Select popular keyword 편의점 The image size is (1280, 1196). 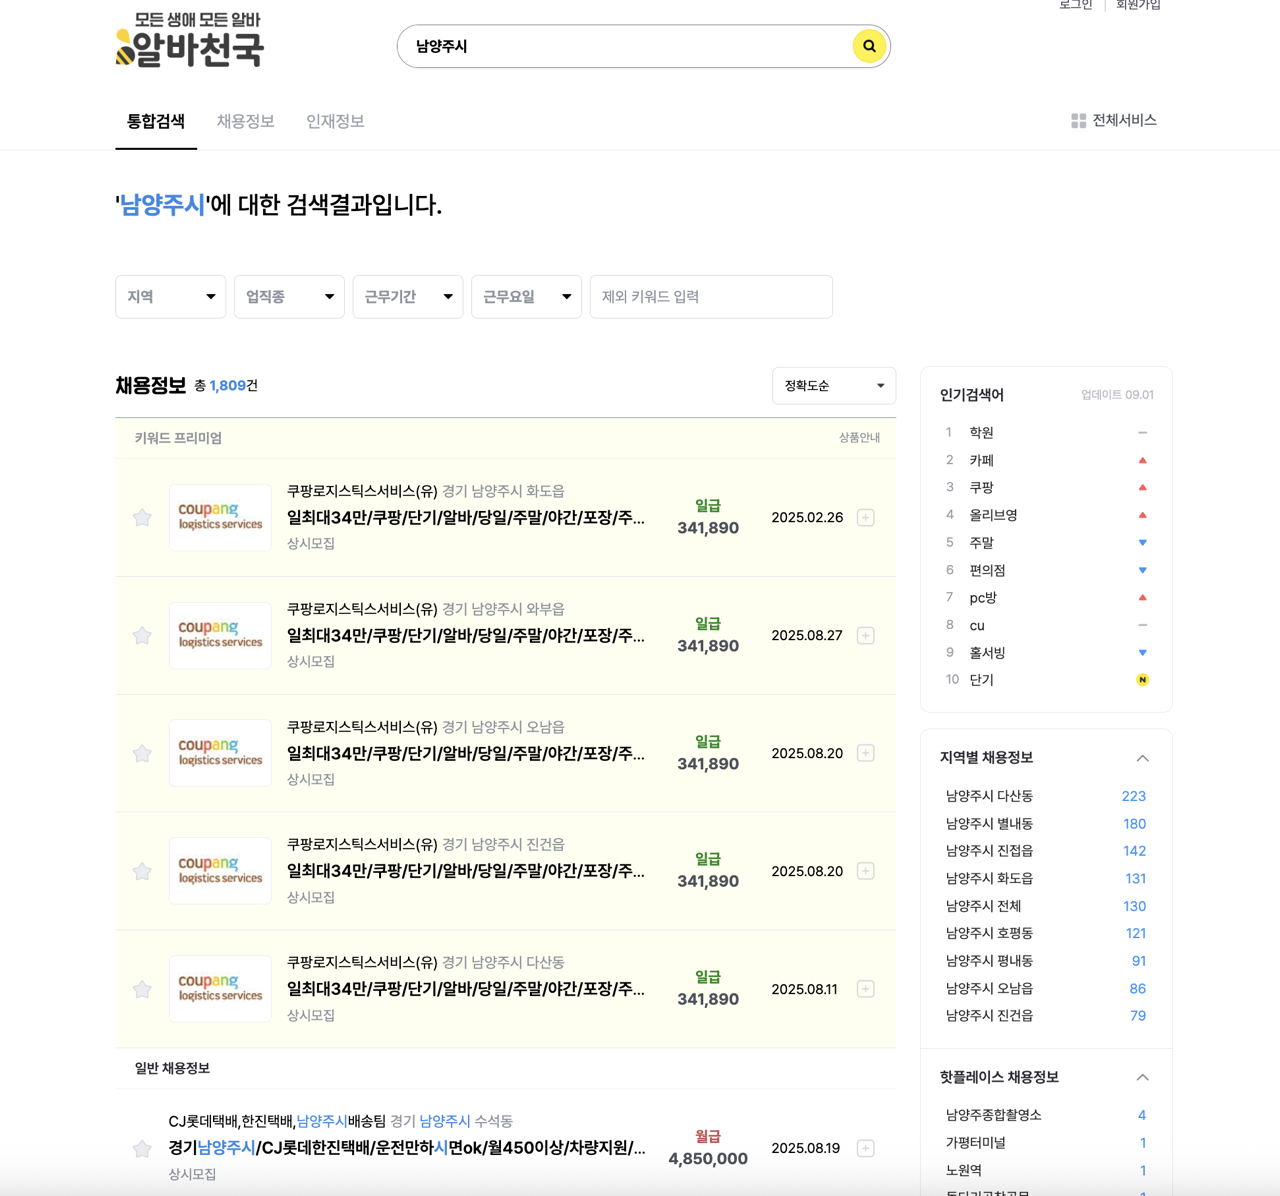point(987,570)
